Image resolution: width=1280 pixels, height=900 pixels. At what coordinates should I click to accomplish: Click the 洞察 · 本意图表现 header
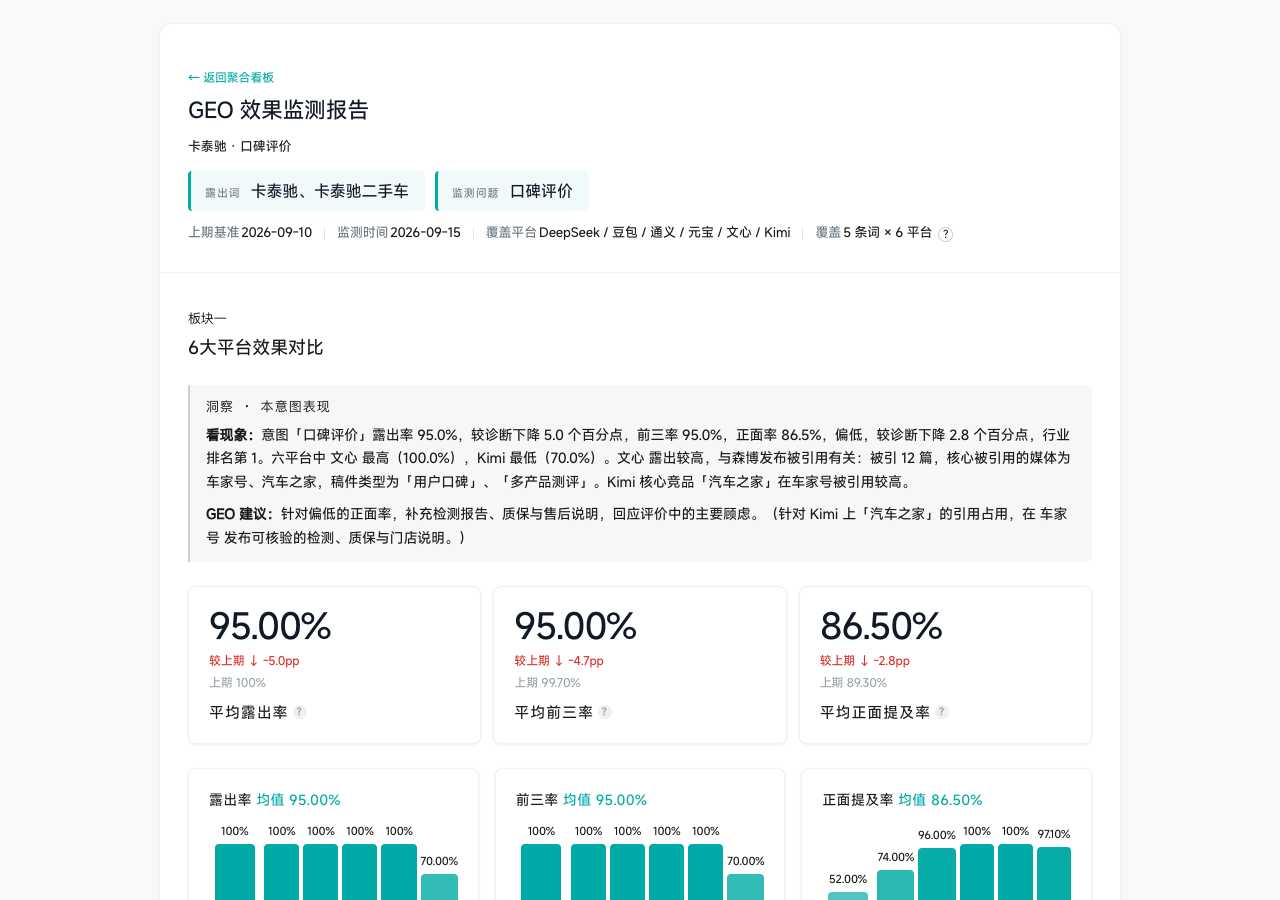[268, 407]
